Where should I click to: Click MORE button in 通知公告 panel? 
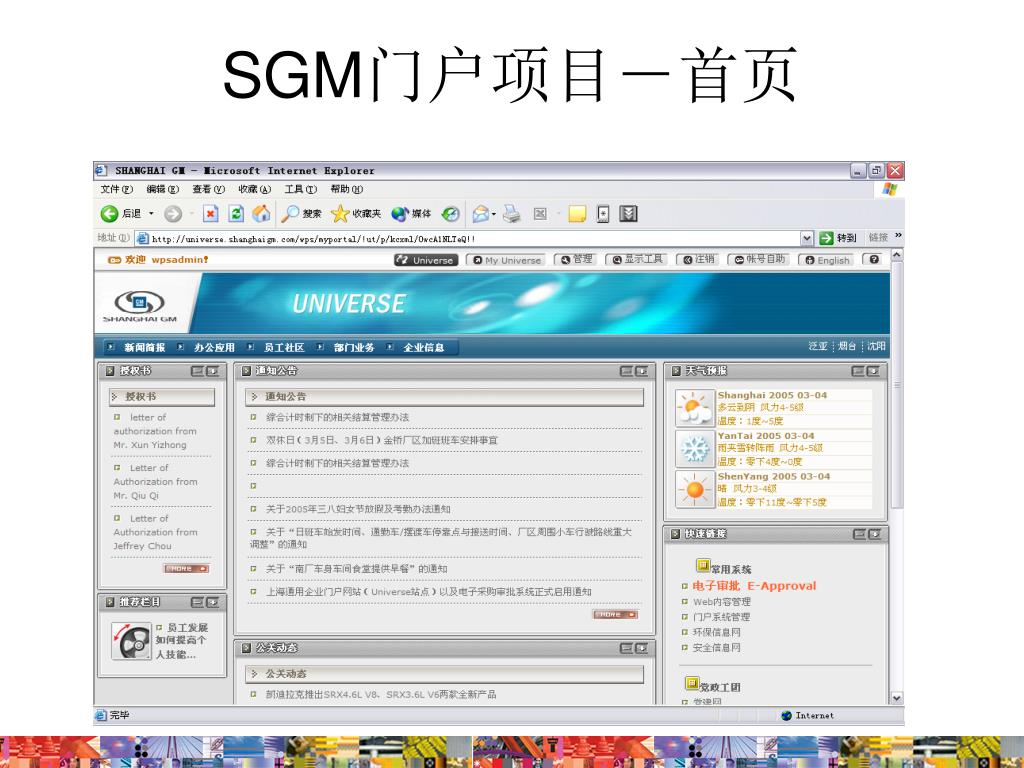[x=615, y=615]
